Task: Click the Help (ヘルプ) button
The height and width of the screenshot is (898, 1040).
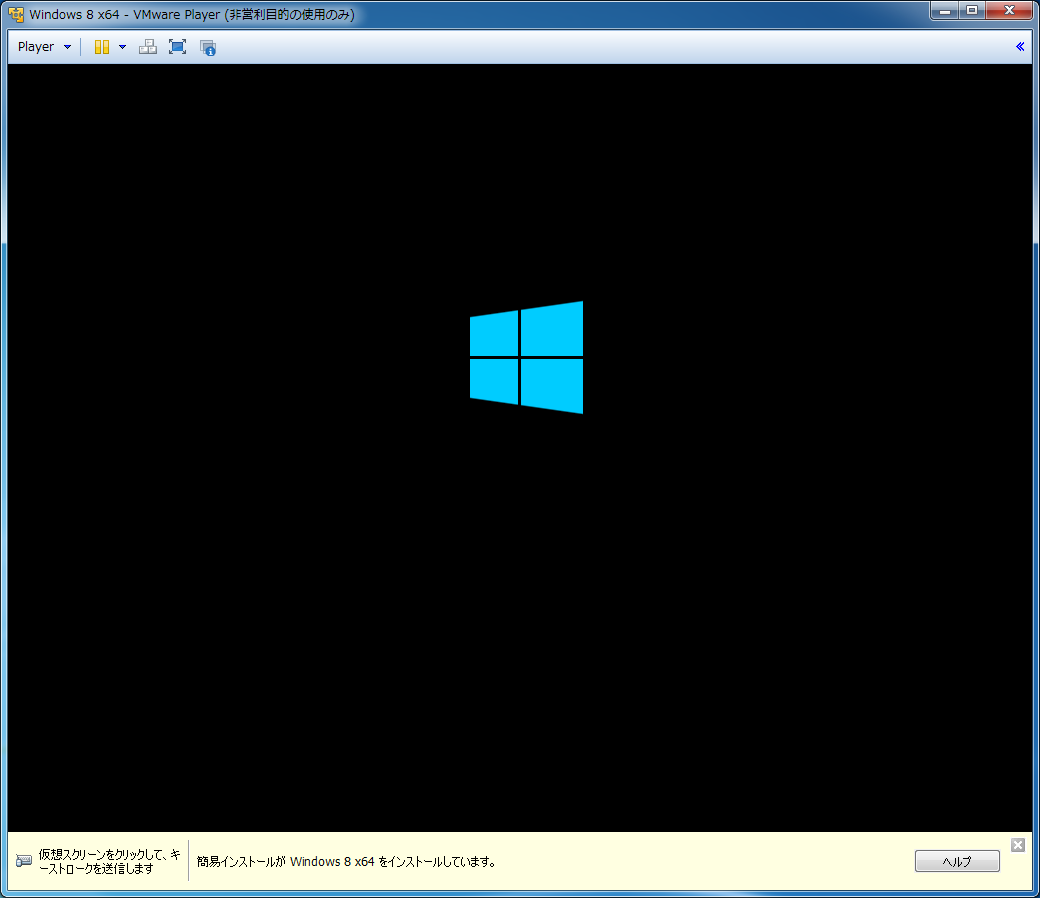Action: tap(956, 861)
